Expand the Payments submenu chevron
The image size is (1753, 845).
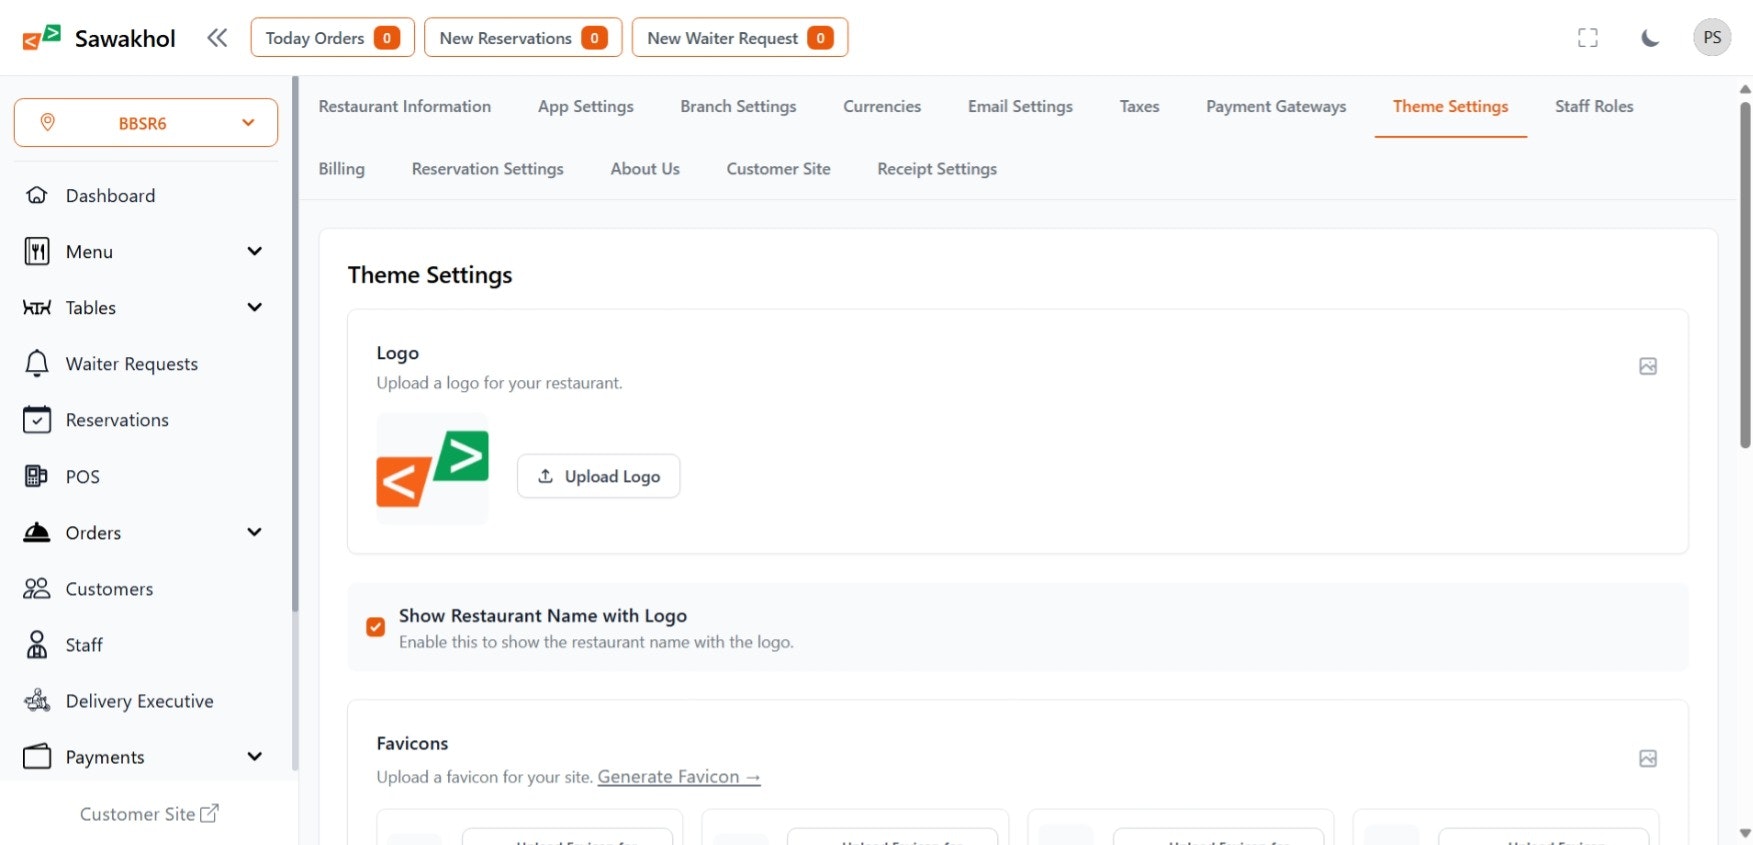[255, 756]
